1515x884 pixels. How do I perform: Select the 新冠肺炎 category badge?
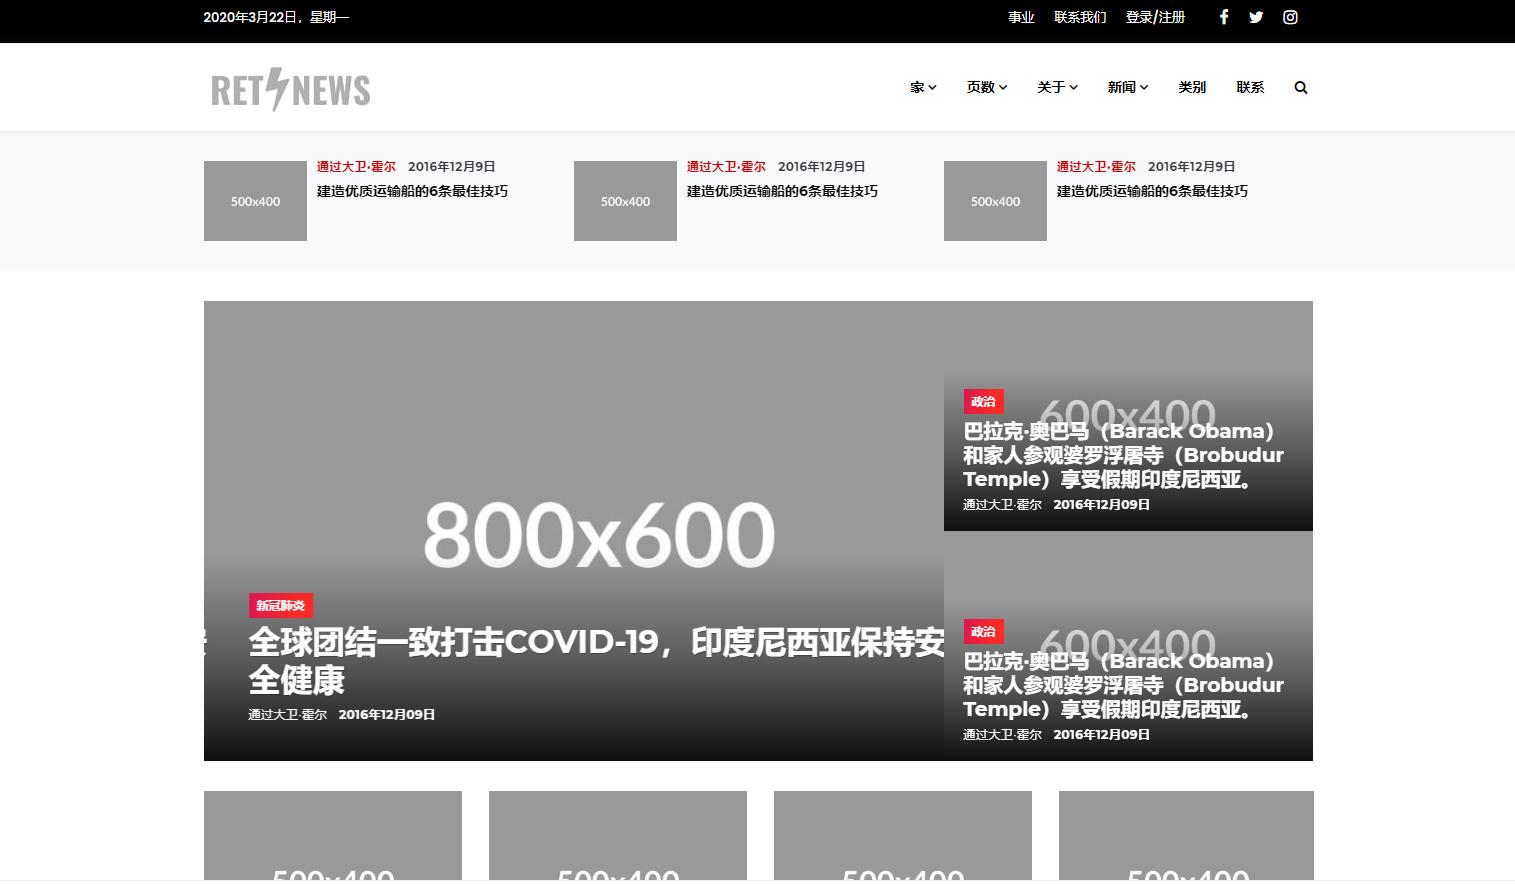tap(279, 605)
